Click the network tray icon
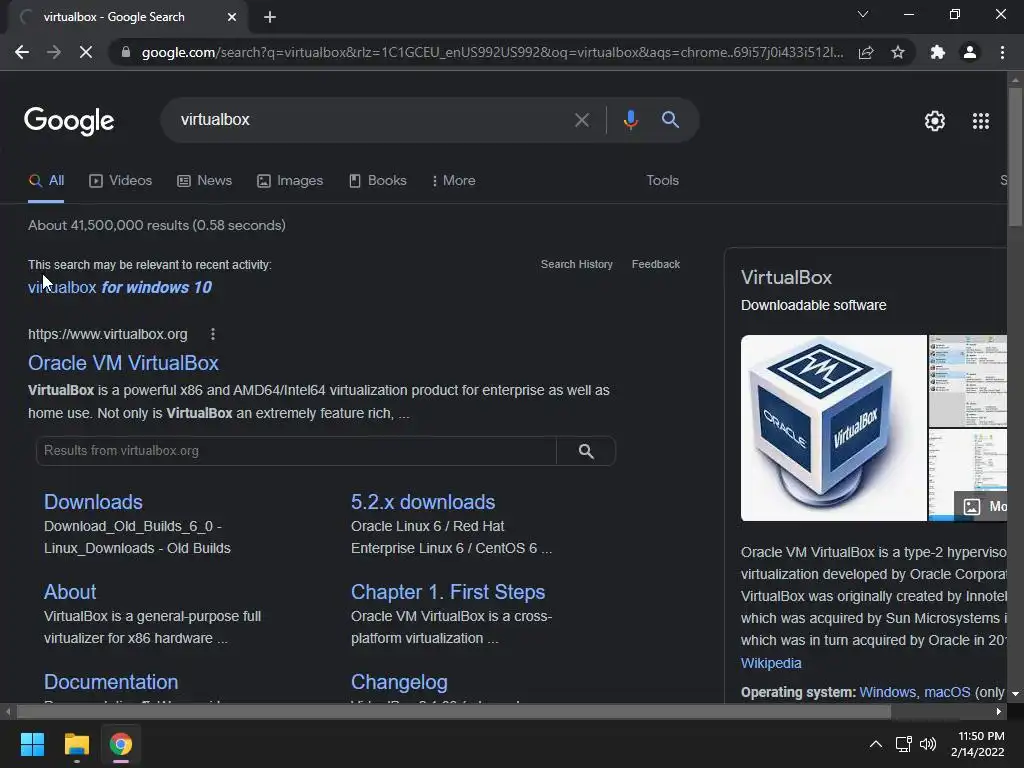 pyautogui.click(x=903, y=744)
